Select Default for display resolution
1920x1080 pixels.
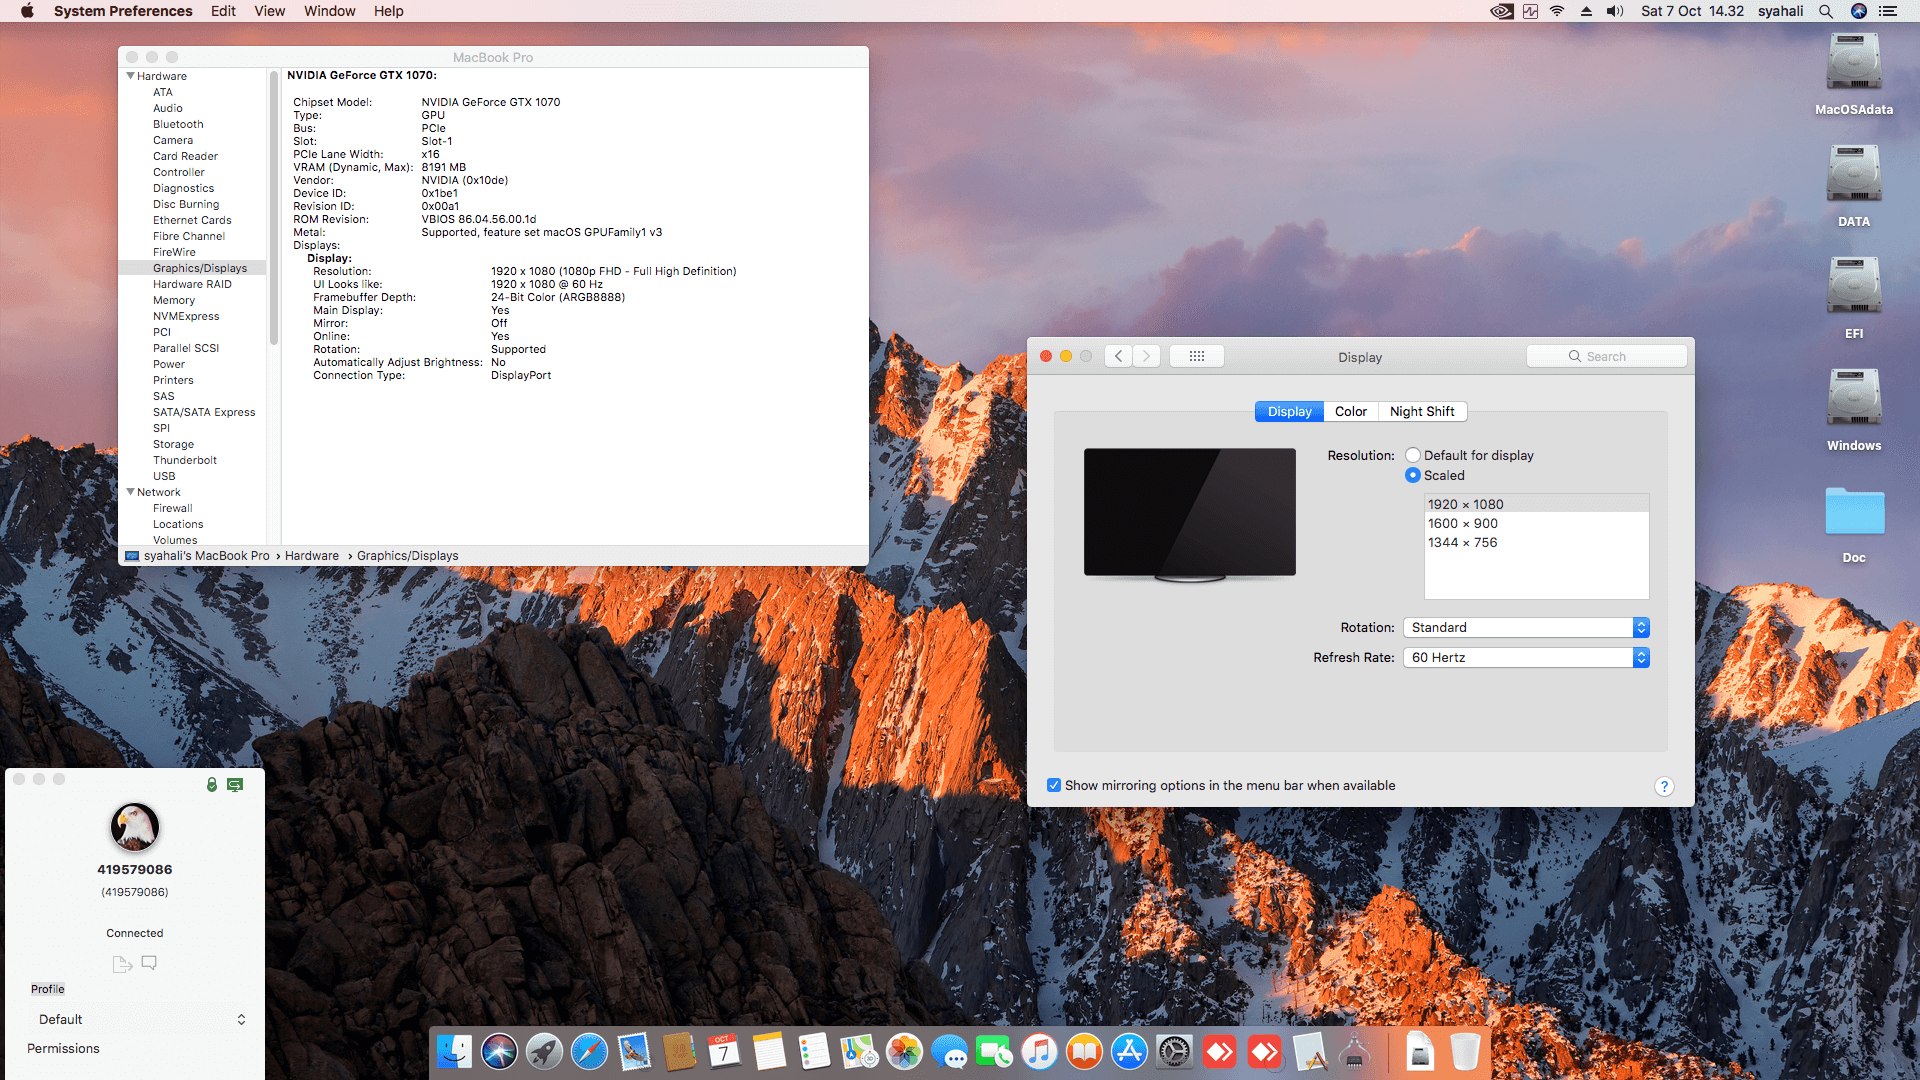point(1413,455)
